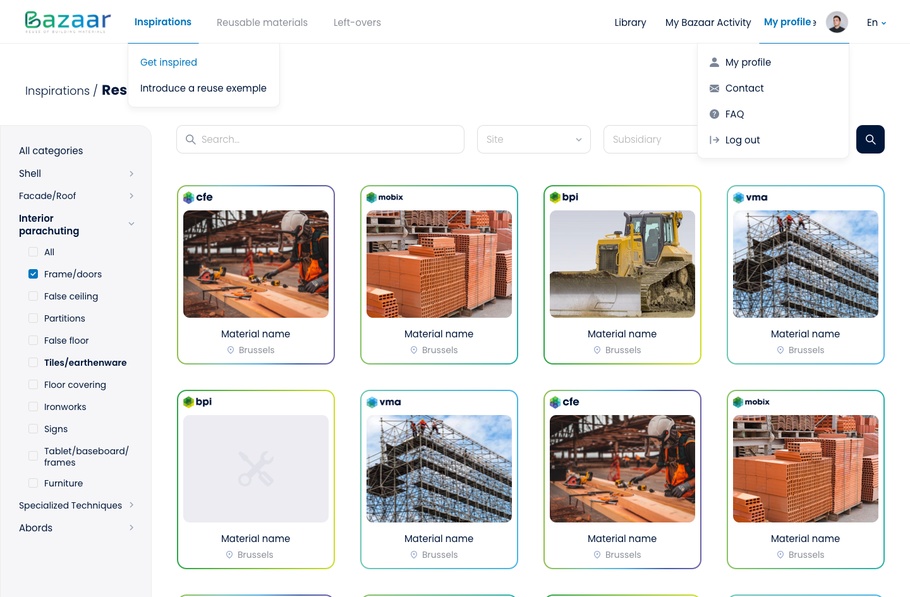Uncheck the Frame/doors checkbox
Screen dimensions: 910x597
click(33, 274)
